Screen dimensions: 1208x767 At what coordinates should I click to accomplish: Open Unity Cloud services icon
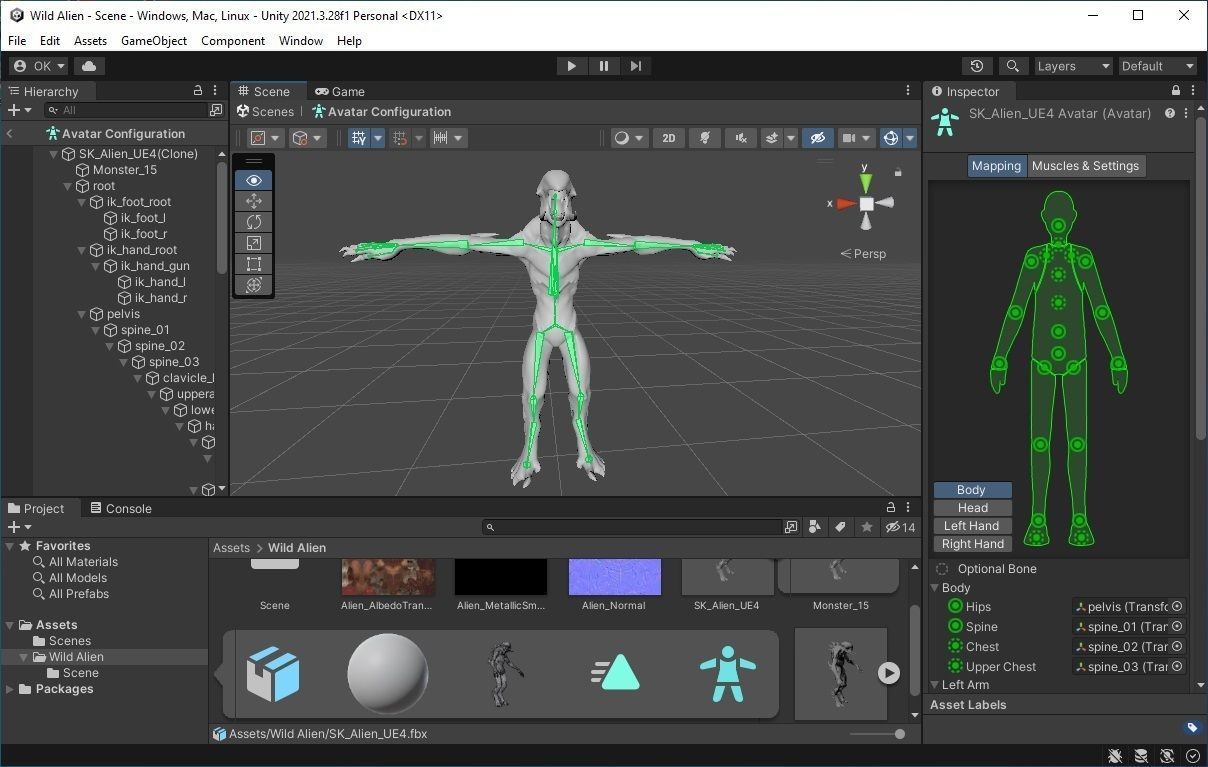89,66
